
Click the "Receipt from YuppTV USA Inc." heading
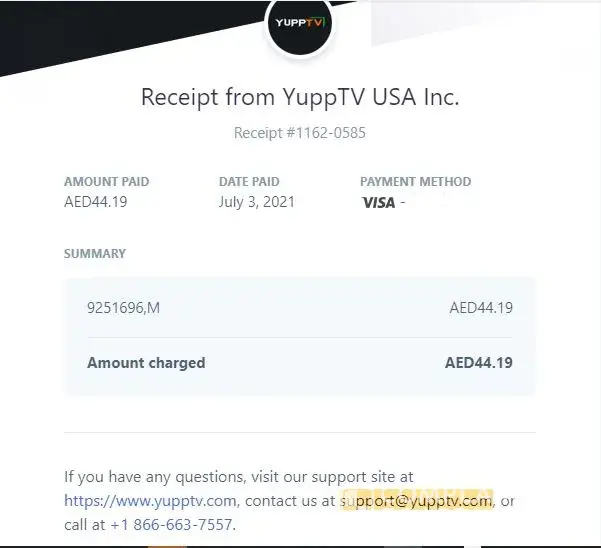(300, 97)
